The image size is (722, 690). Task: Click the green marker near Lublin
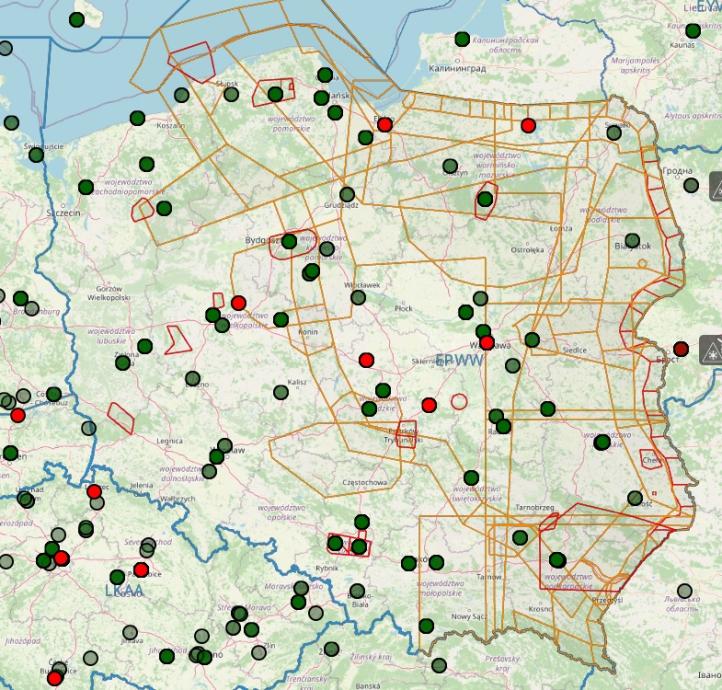pyautogui.click(x=602, y=442)
